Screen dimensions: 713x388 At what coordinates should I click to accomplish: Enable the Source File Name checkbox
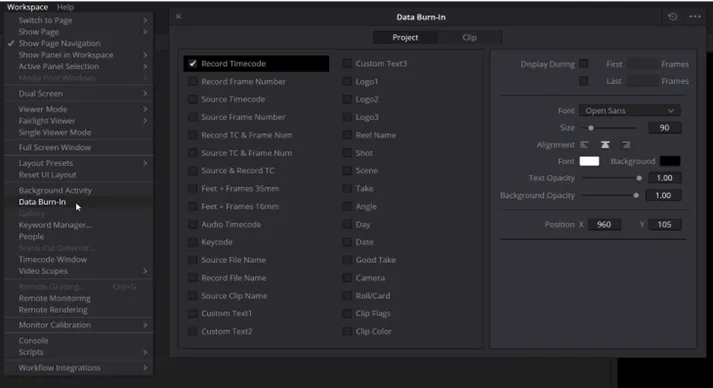click(x=192, y=260)
